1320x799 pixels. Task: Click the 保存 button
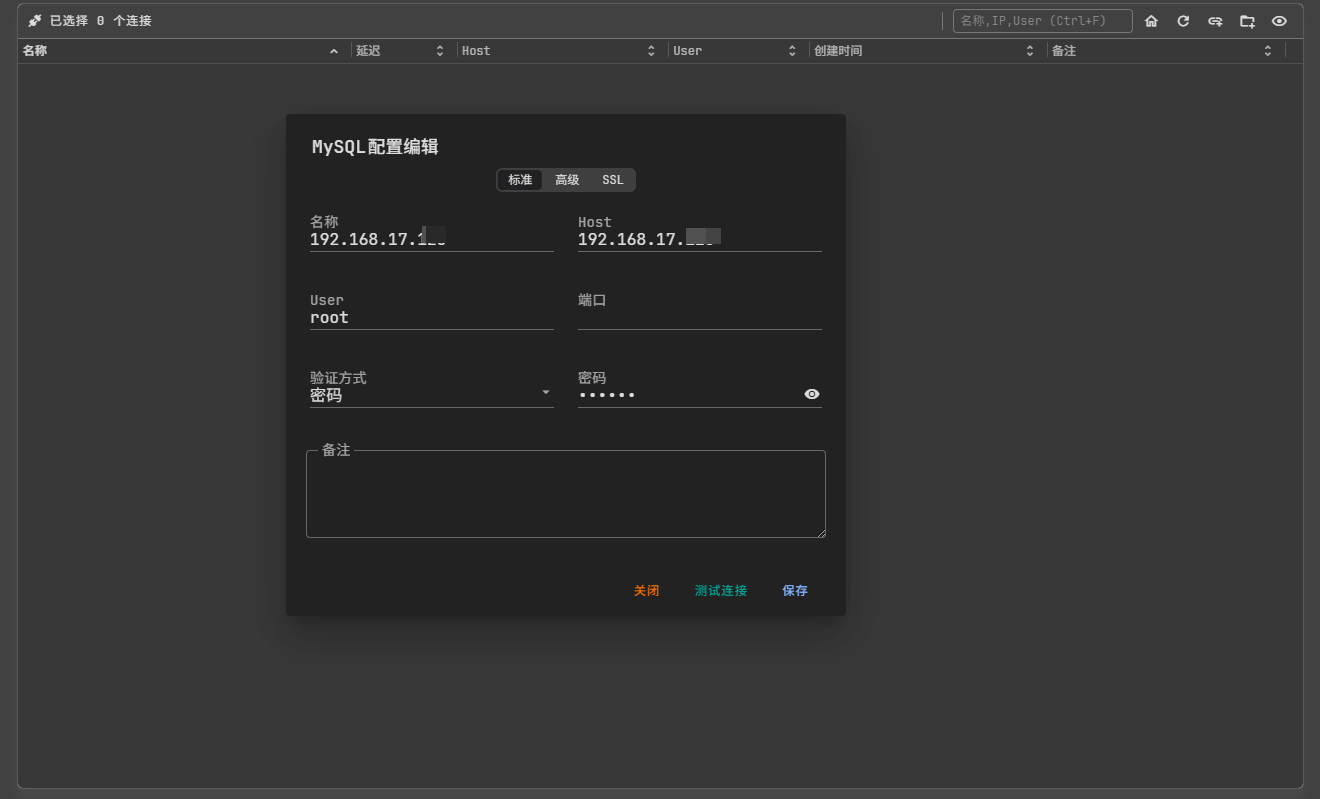point(795,591)
